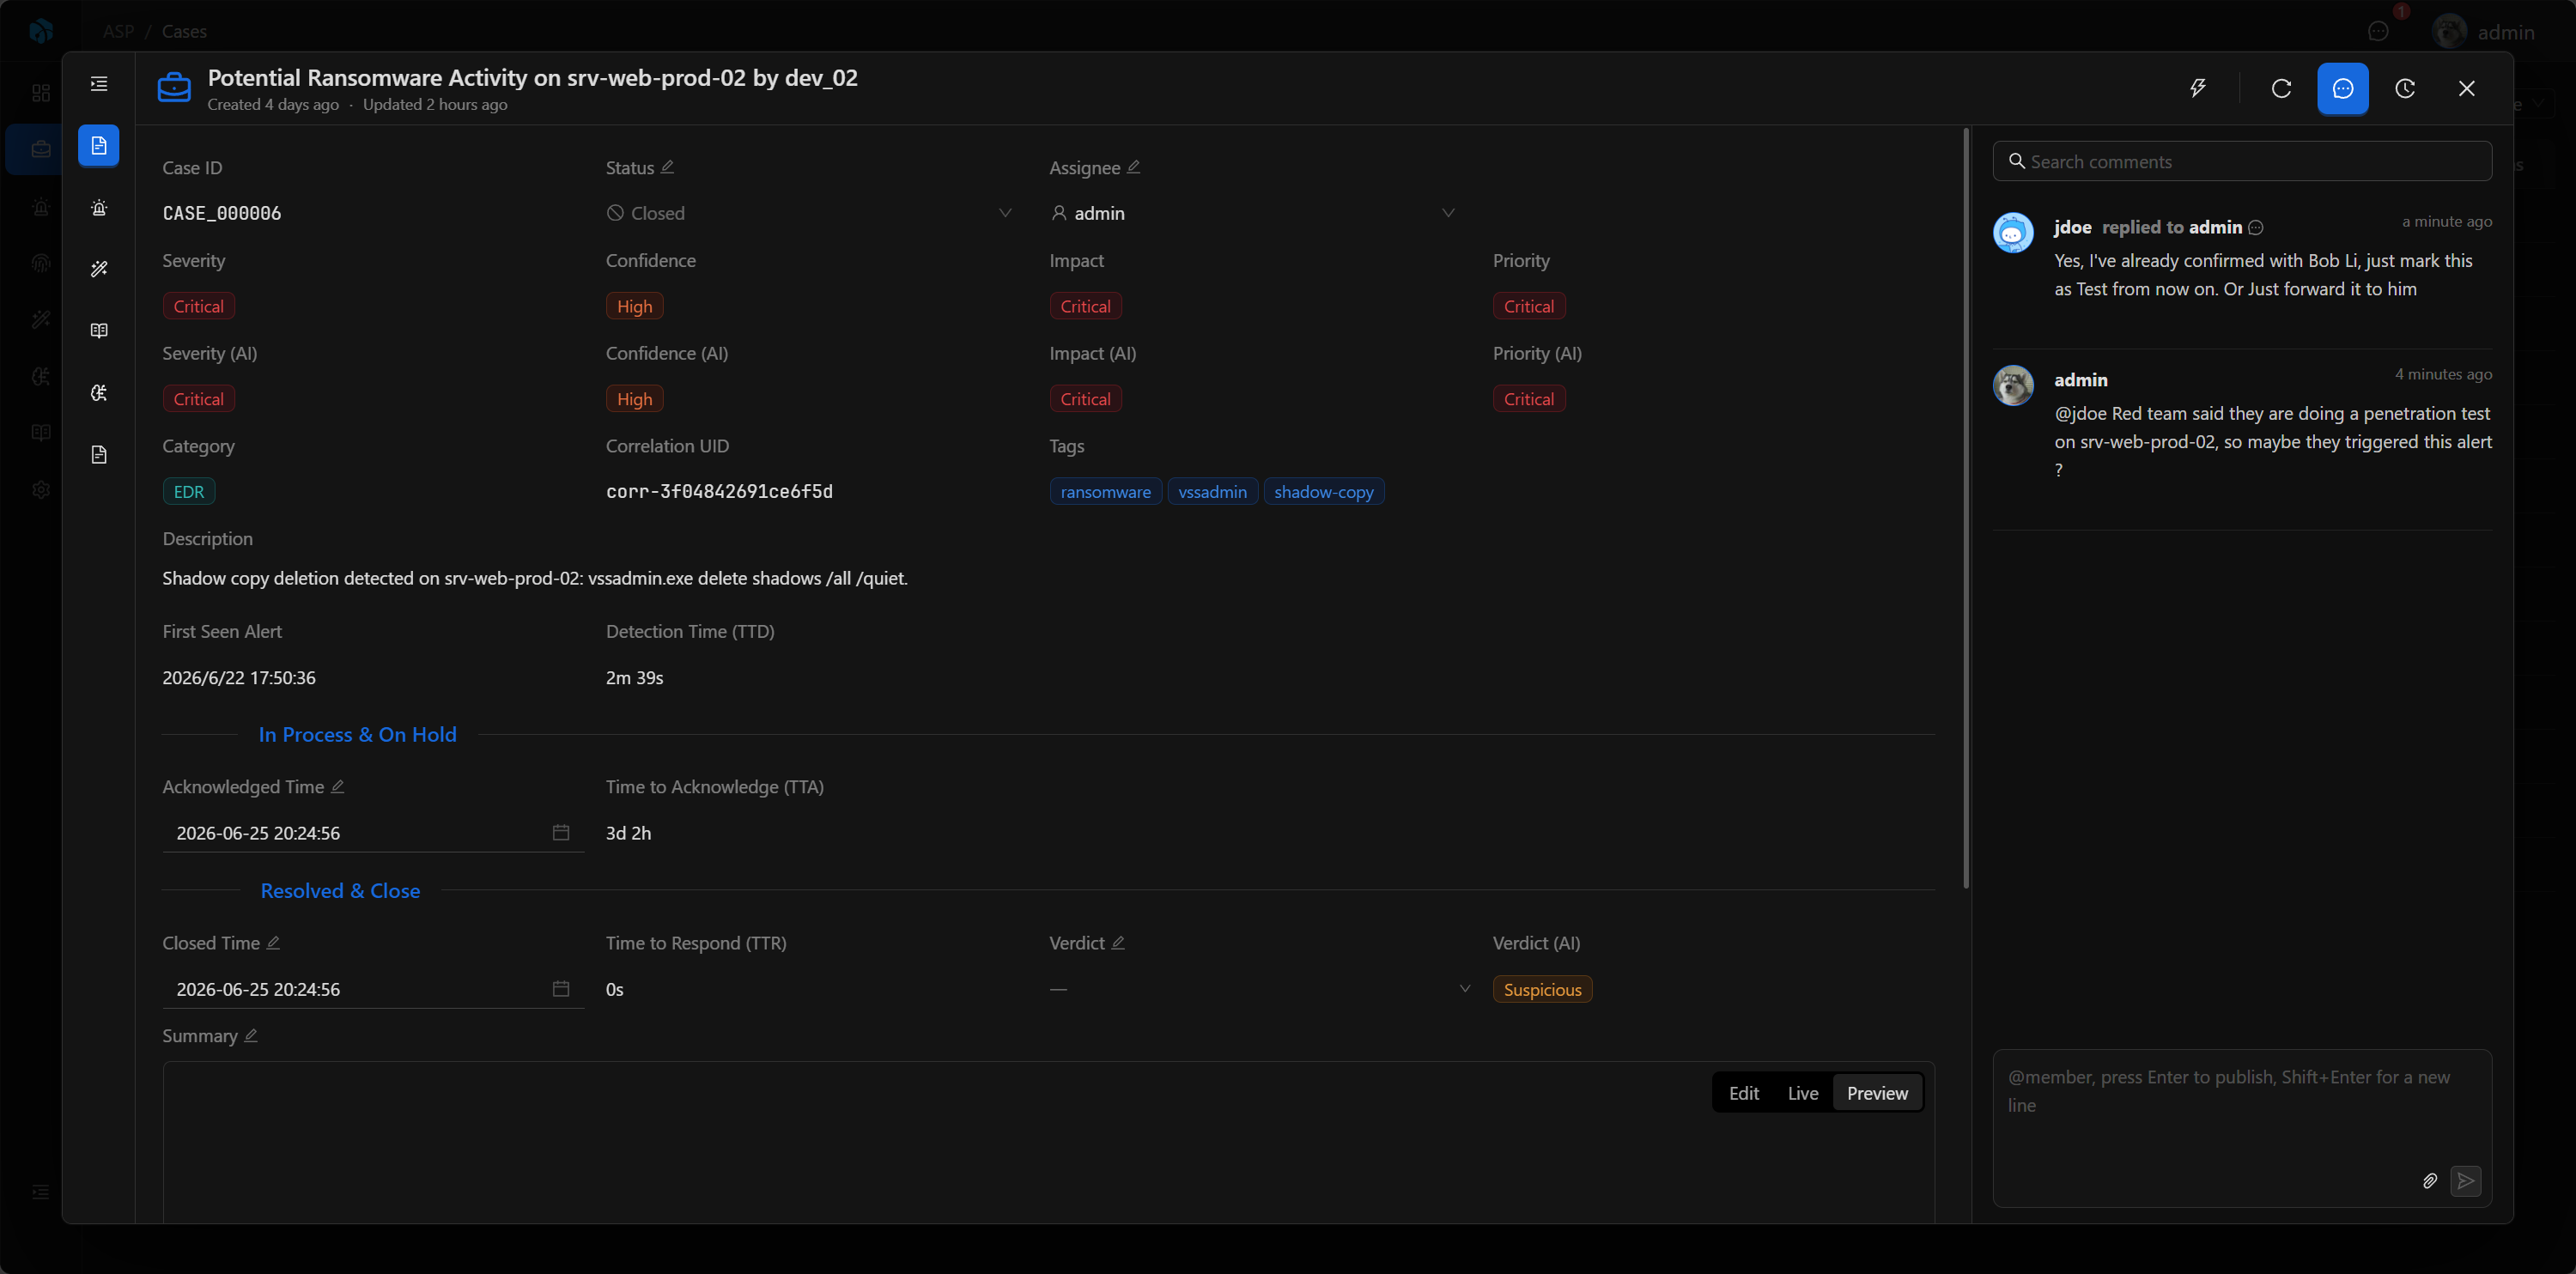The width and height of the screenshot is (2576, 1274).
Task: Click the Severity Critical badge
Action: tap(198, 306)
